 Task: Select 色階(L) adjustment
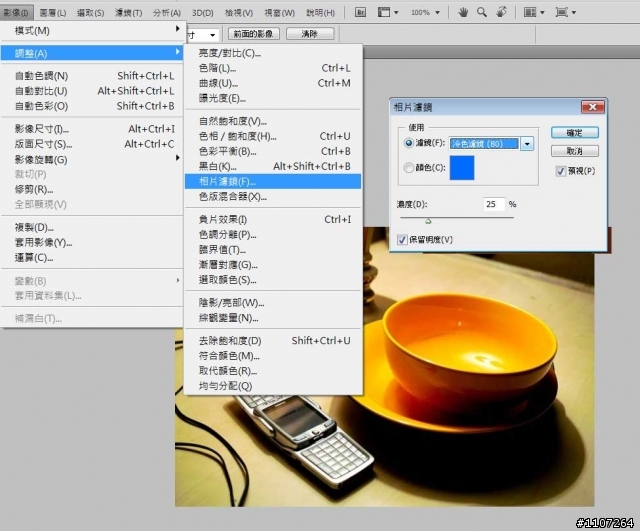(273, 68)
